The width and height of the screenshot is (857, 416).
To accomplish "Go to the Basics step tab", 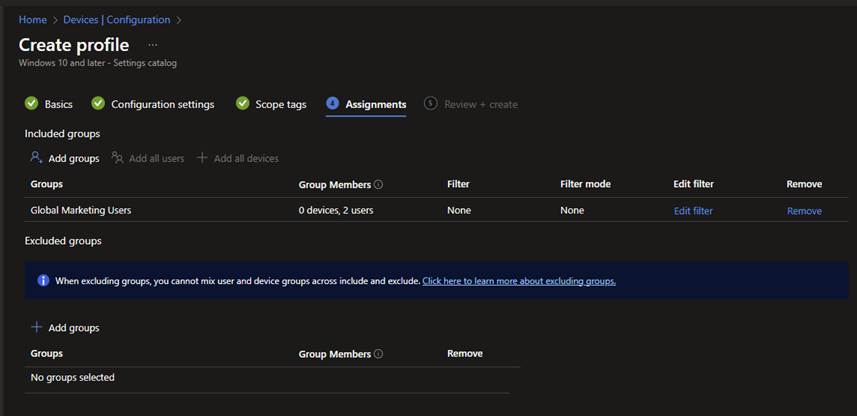I will point(58,105).
